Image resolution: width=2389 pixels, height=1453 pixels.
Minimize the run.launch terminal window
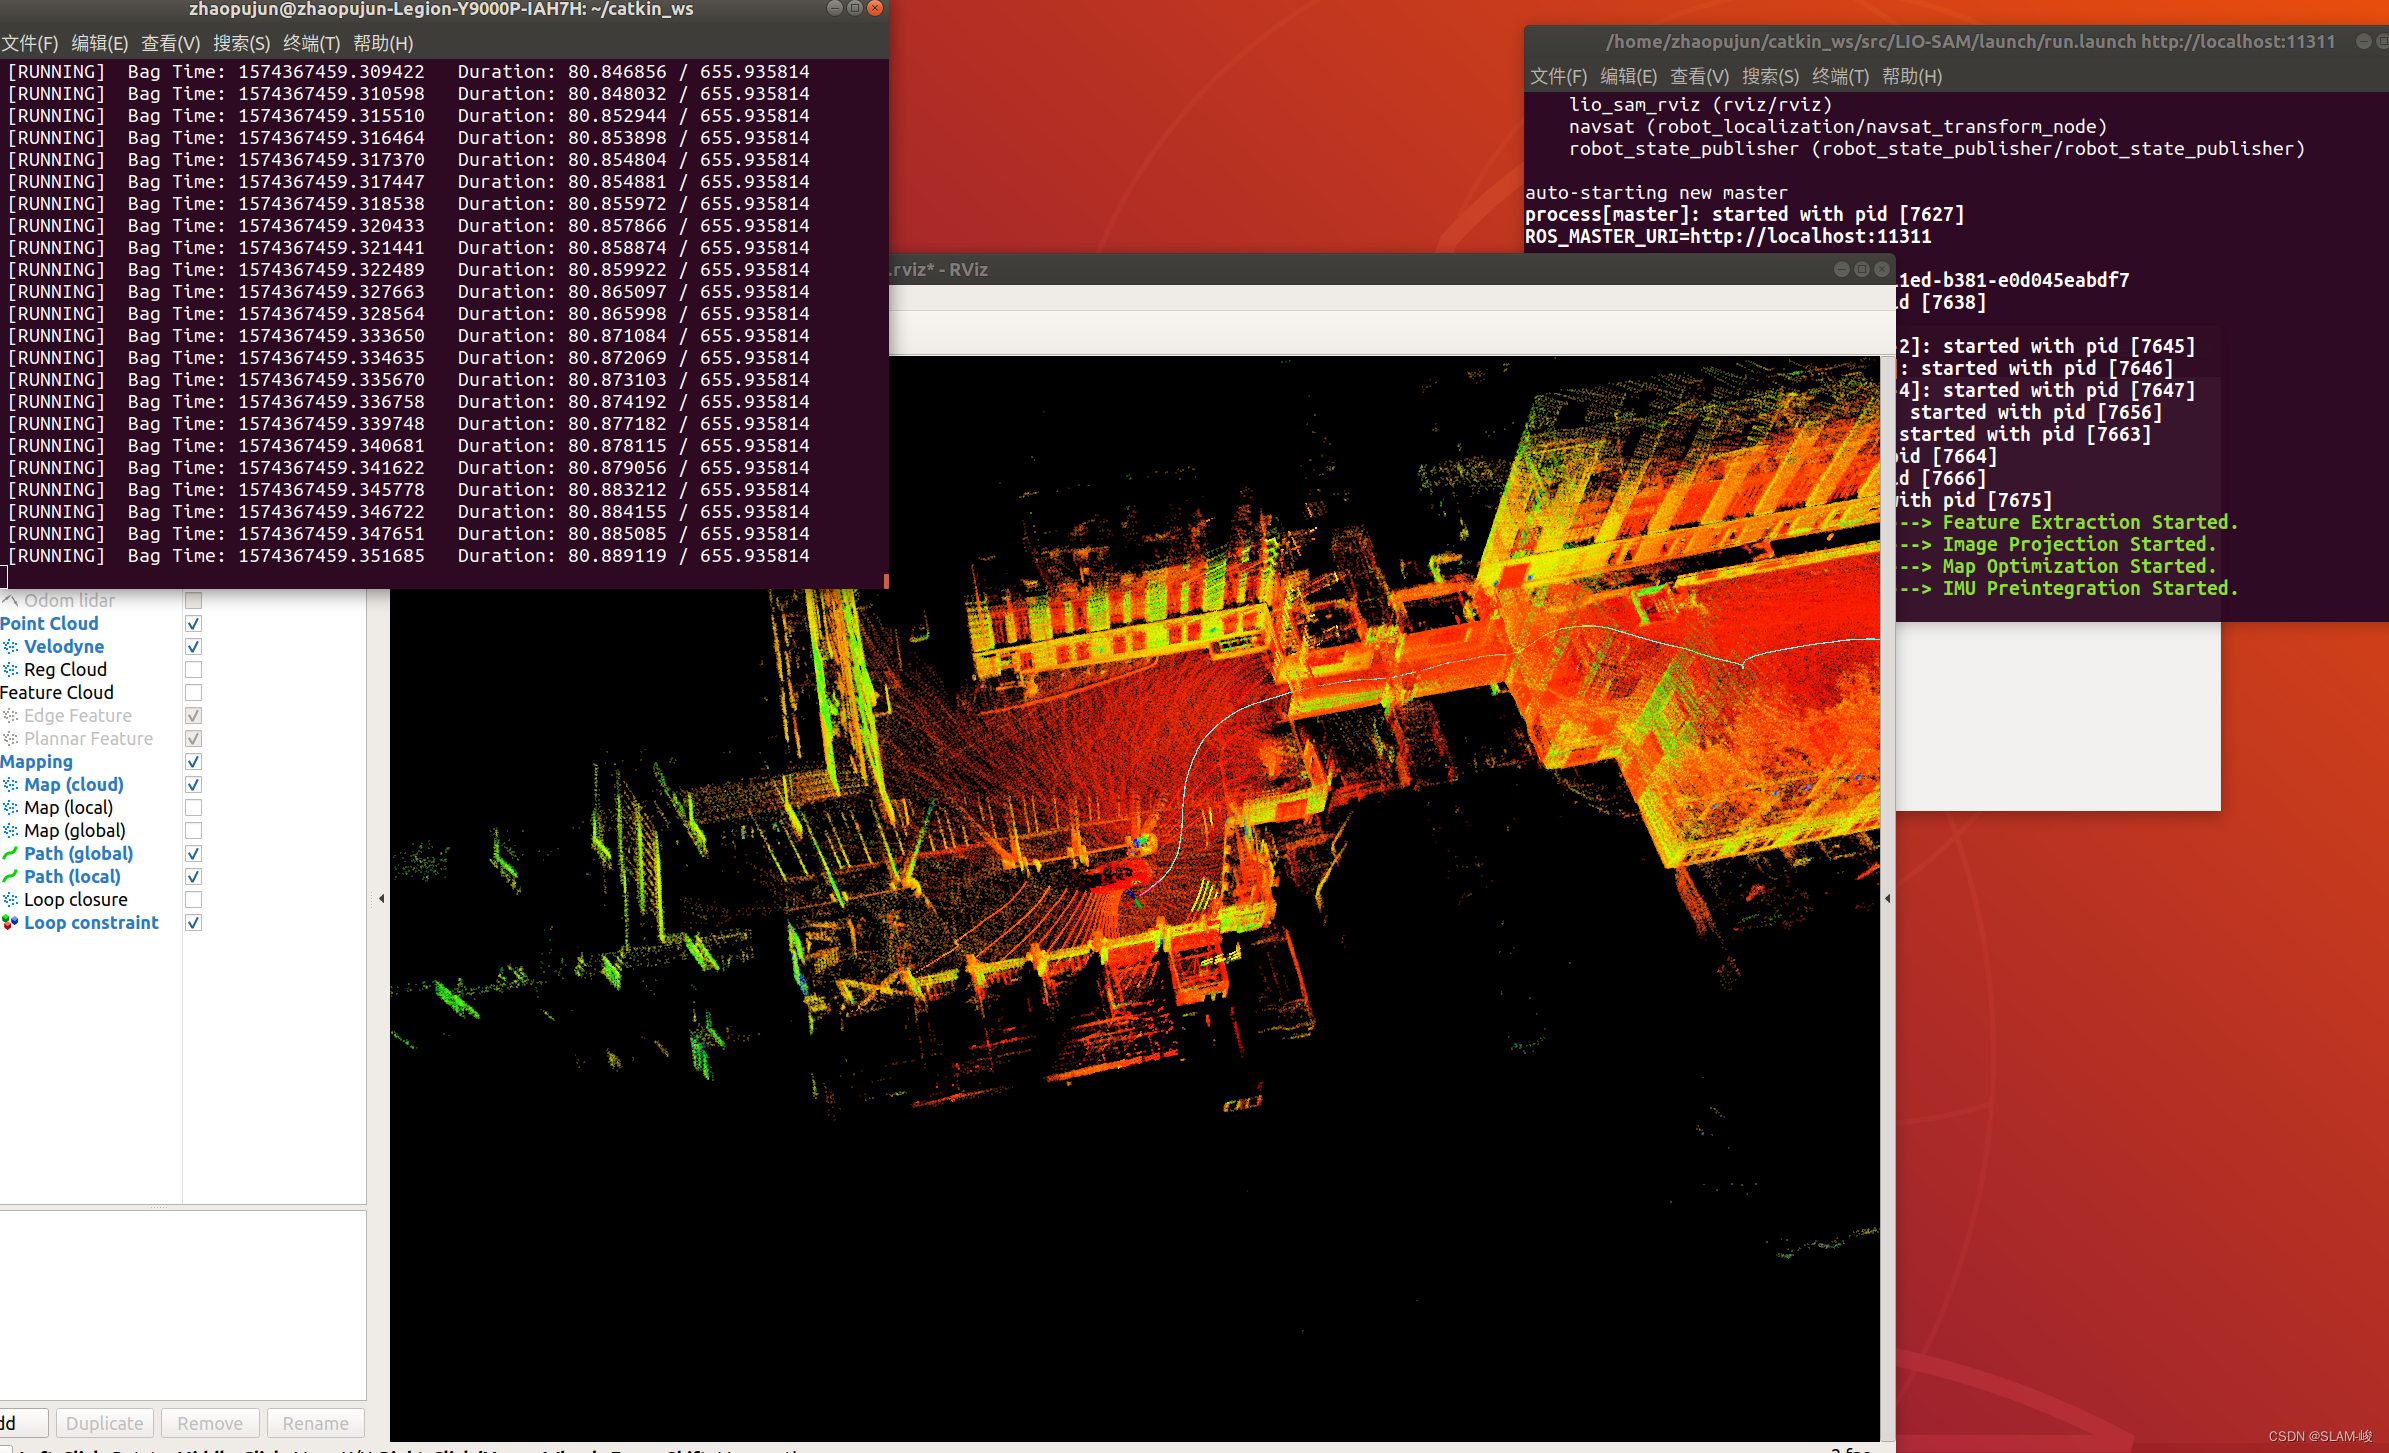pyautogui.click(x=2364, y=41)
